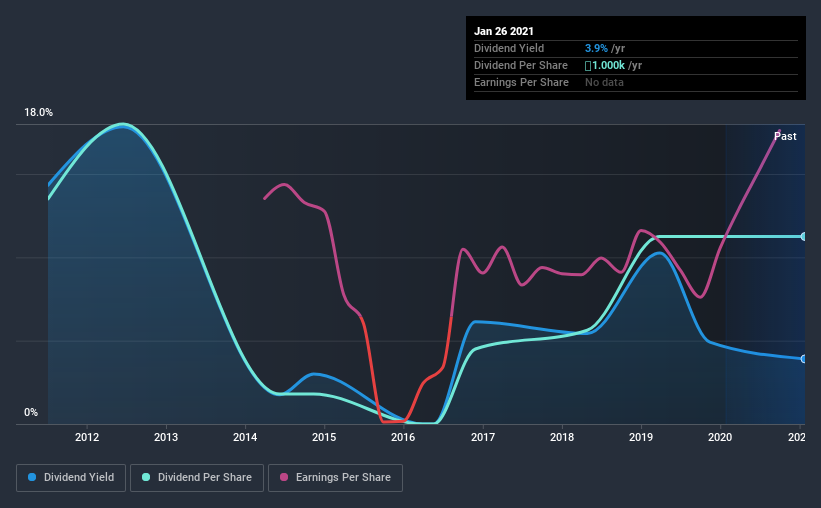Click the 'Jan 26 2021' tooltip date

coord(504,31)
